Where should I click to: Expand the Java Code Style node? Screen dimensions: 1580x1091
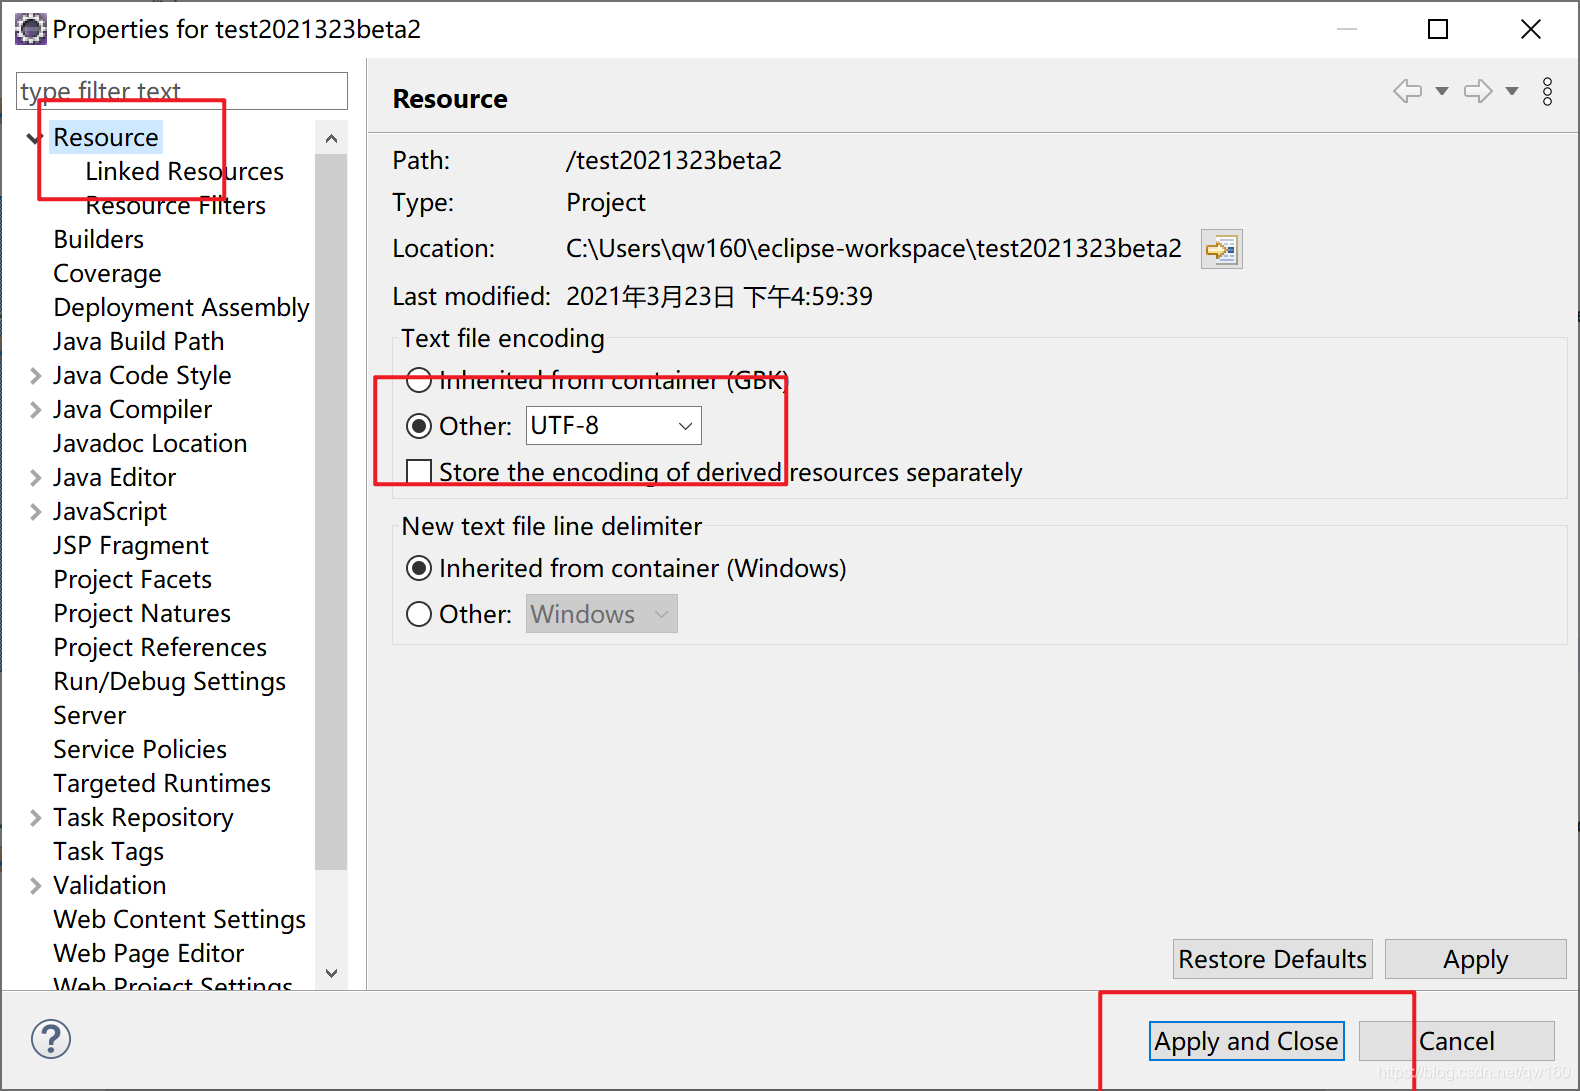(35, 376)
